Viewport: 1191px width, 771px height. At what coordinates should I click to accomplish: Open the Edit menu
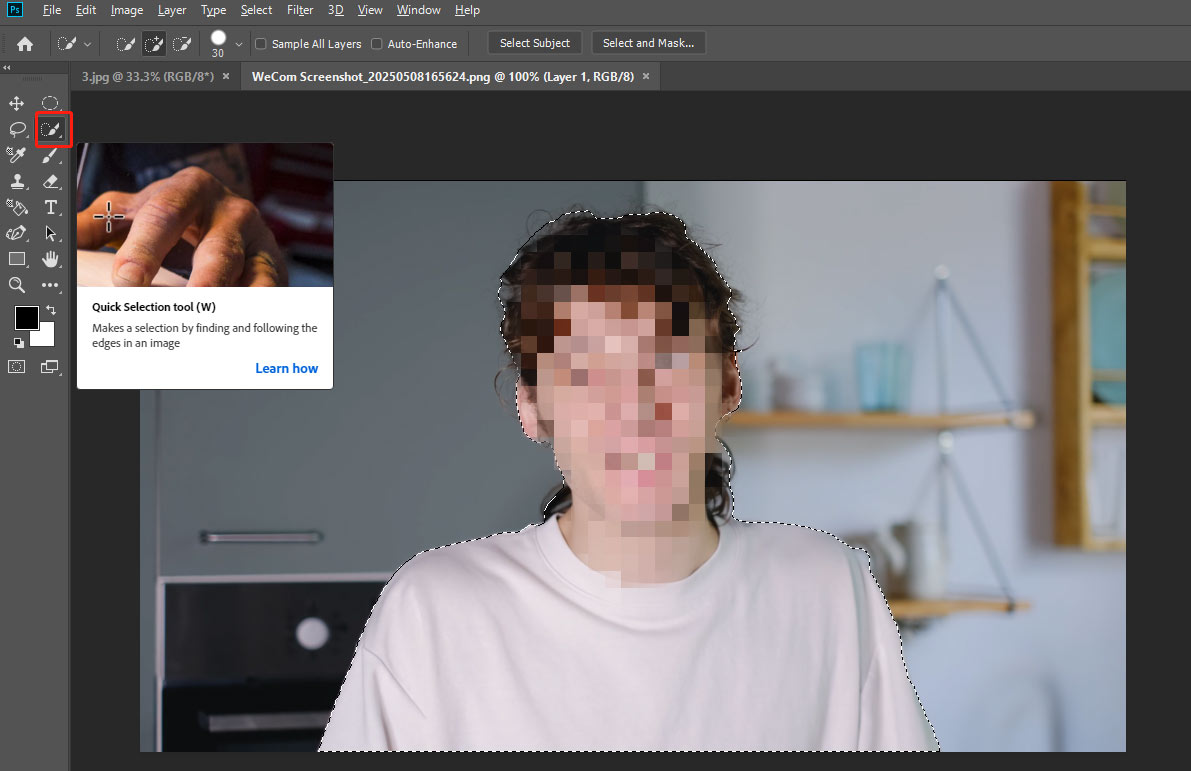pos(86,10)
